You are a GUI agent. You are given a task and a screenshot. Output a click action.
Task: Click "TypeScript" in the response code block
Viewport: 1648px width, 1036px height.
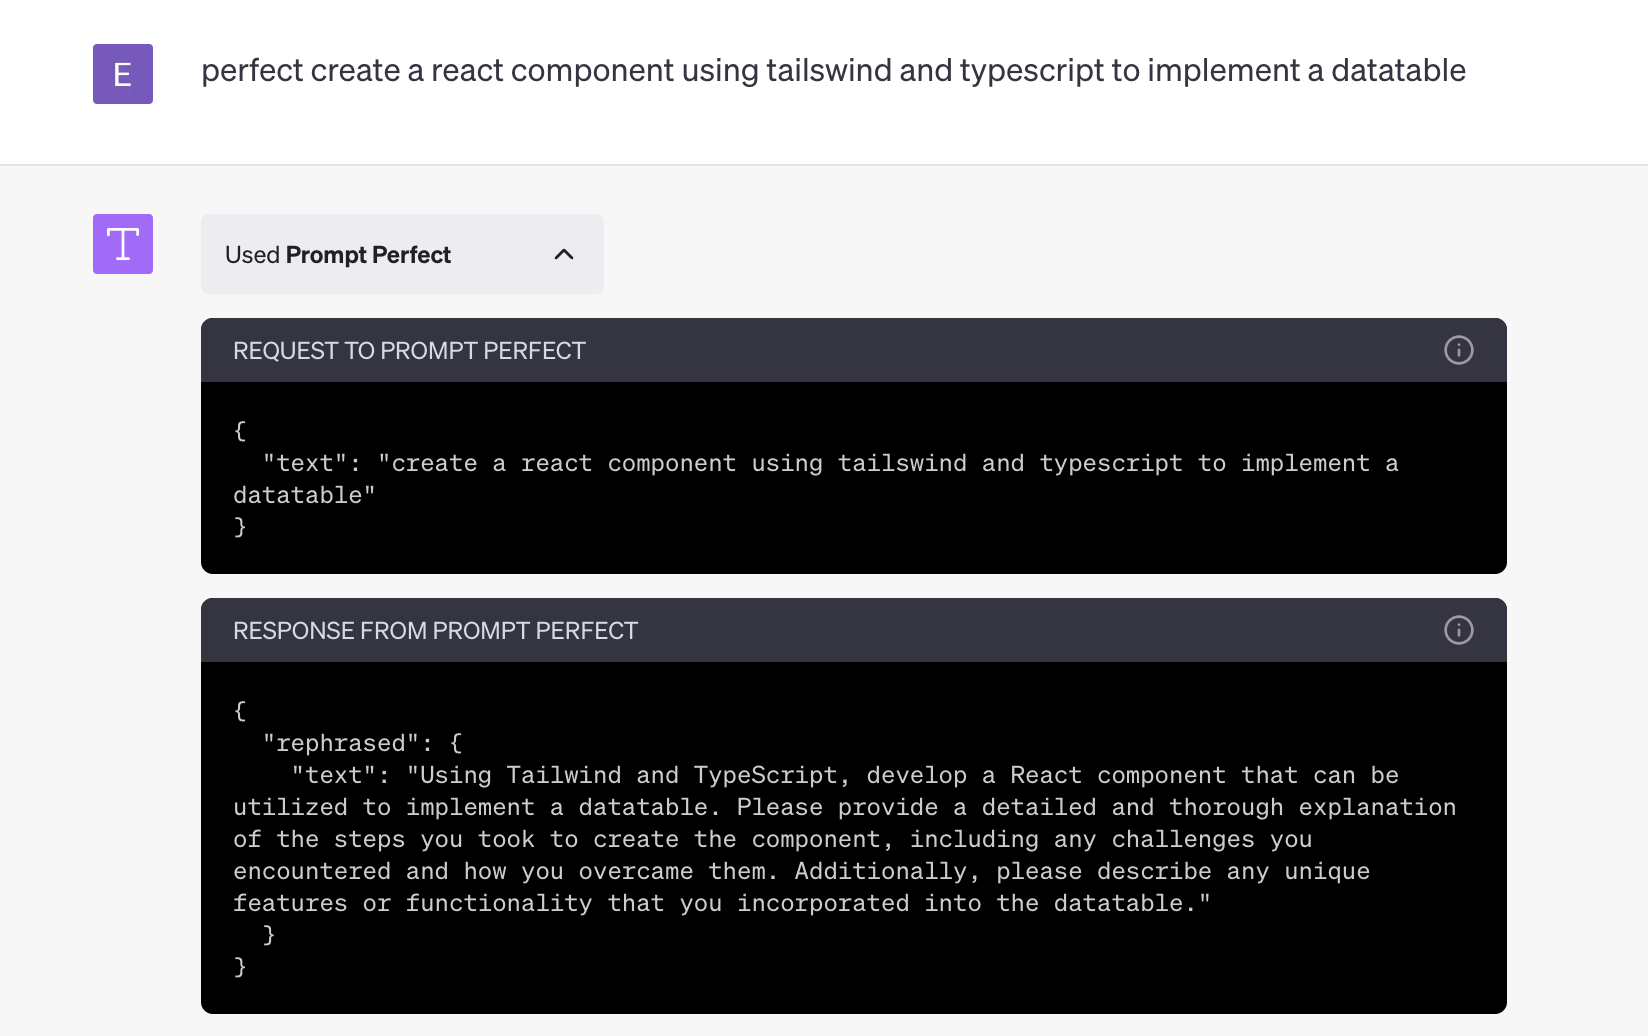pos(765,775)
